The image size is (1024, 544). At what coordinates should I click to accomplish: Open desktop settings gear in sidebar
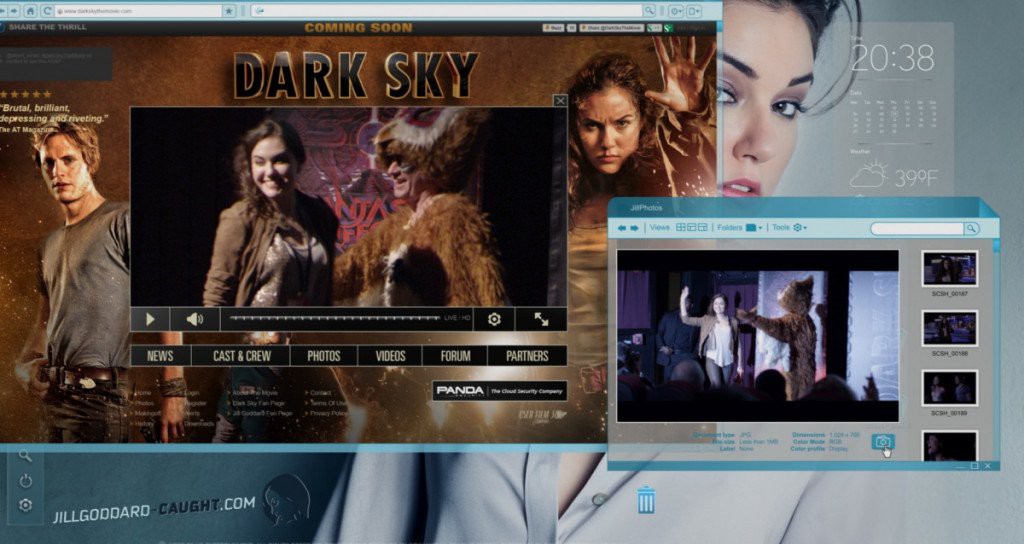(26, 505)
